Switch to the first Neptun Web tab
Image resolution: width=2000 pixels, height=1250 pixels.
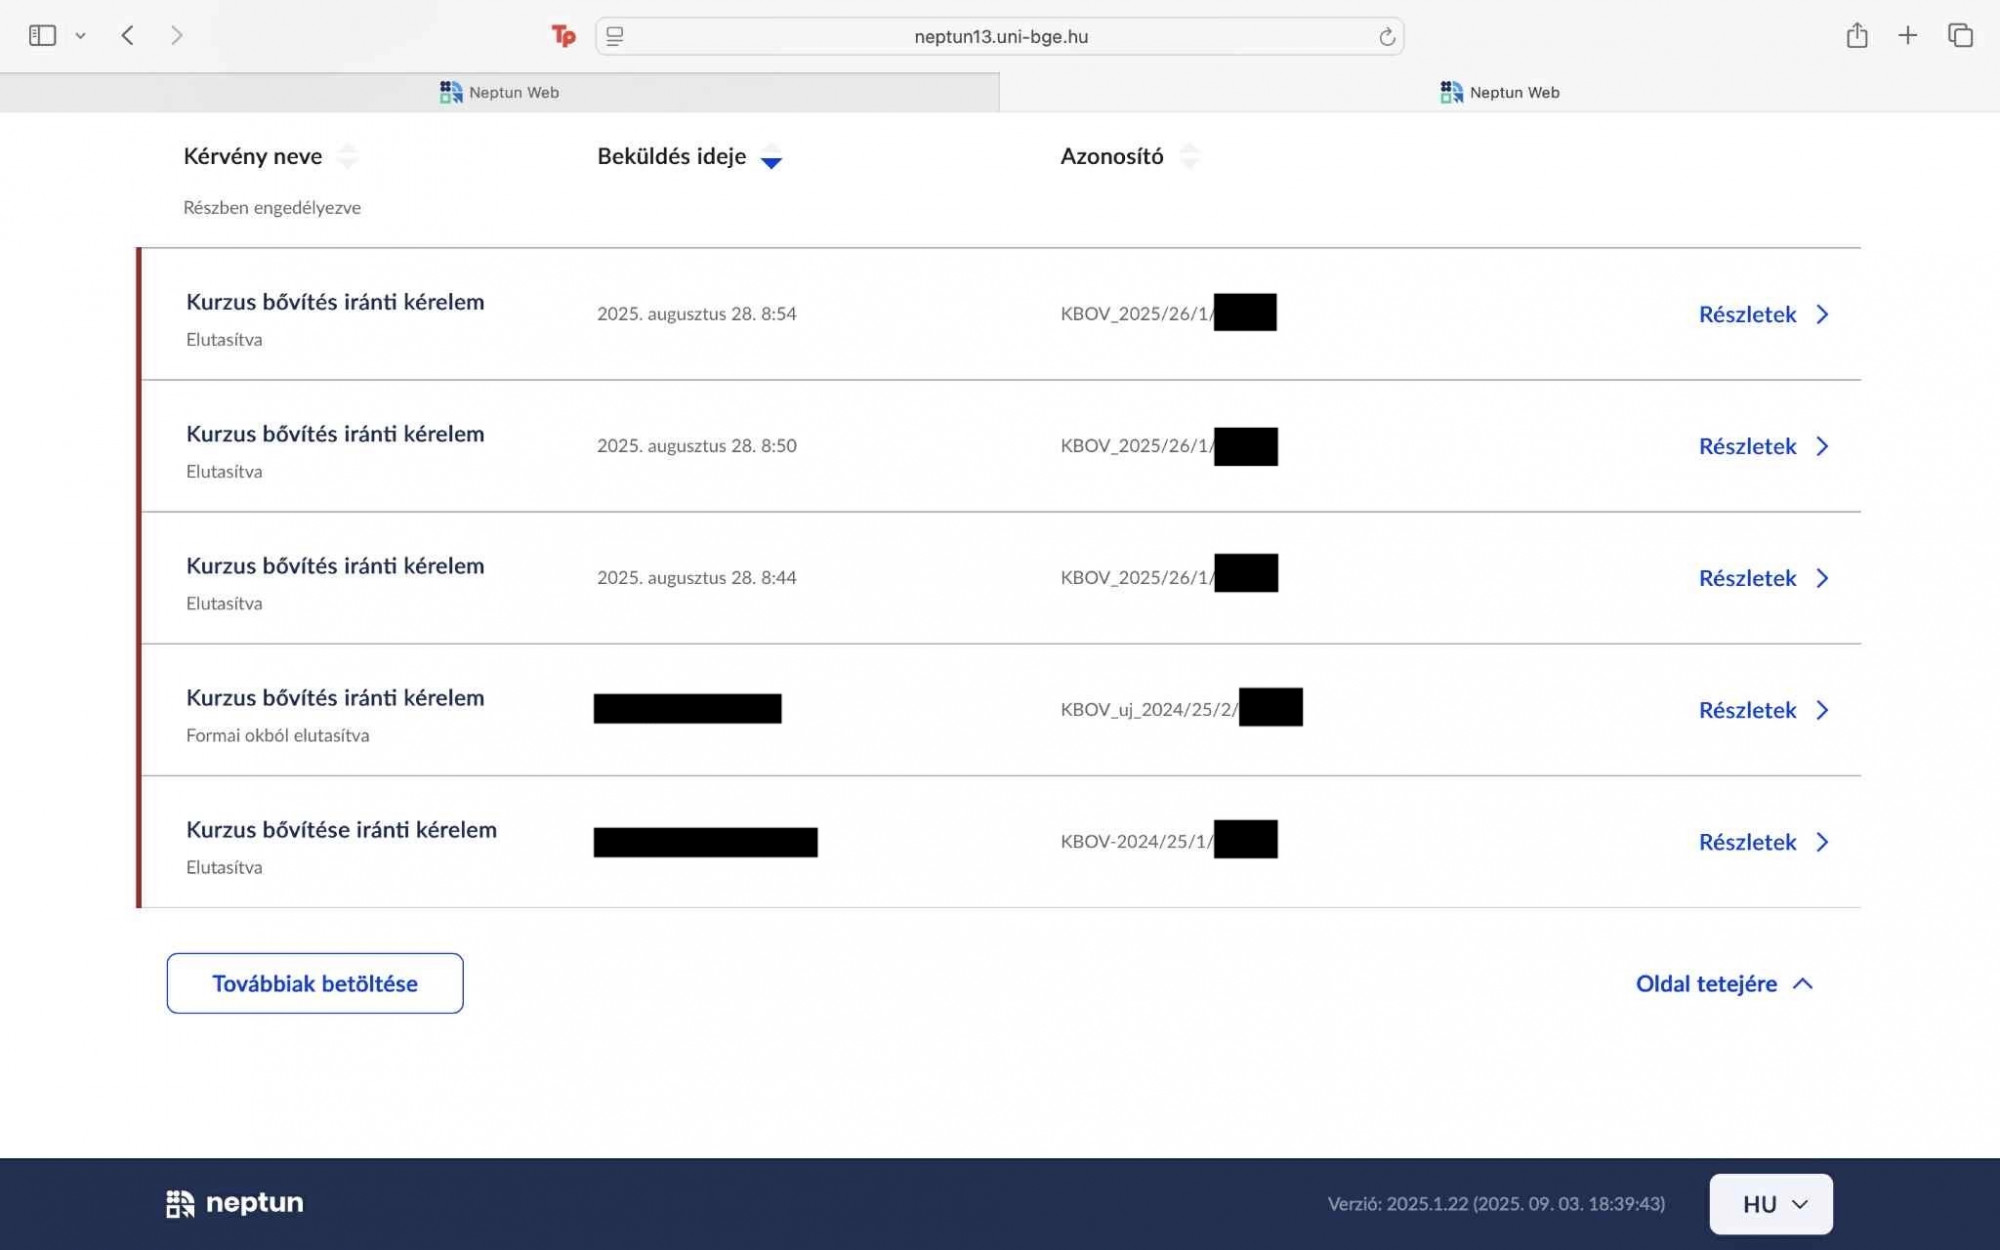coord(499,92)
